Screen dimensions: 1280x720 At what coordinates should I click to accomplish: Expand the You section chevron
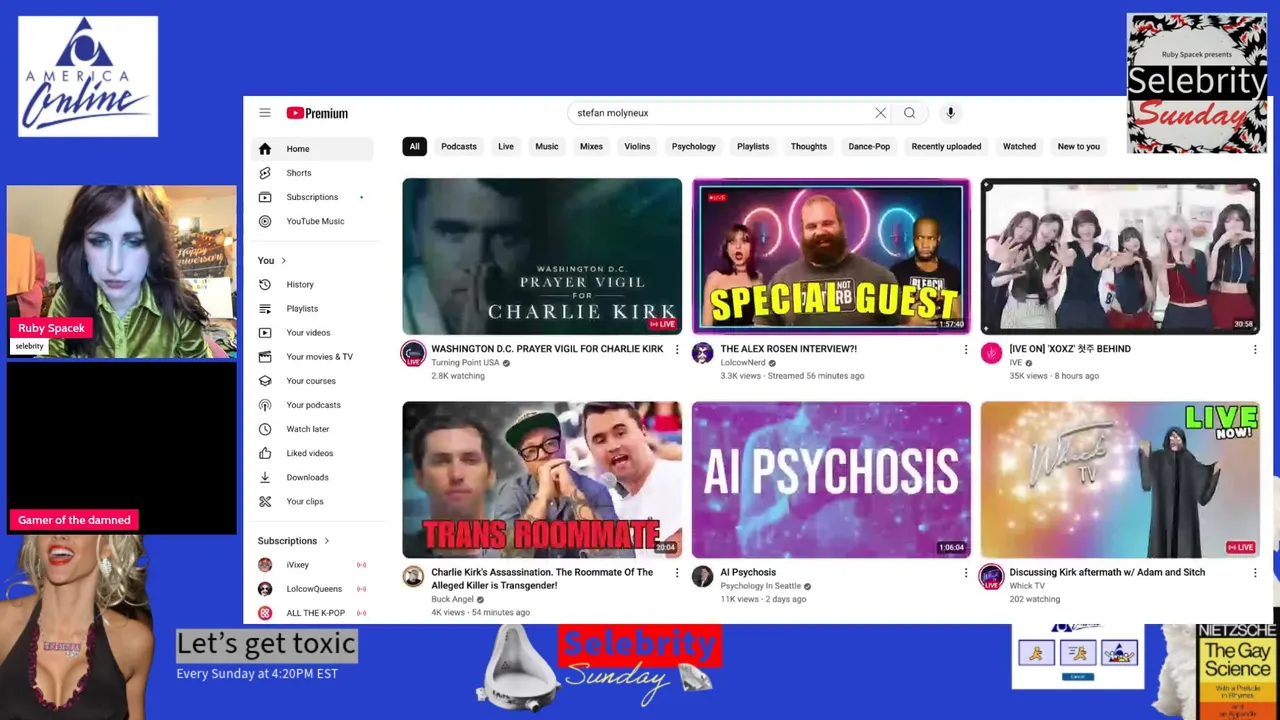click(x=283, y=261)
